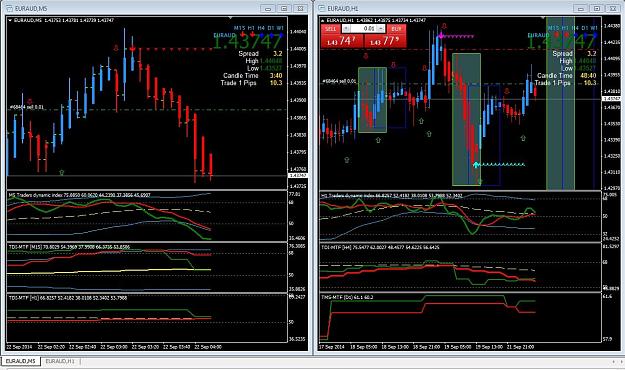Click the 'EURAUD,M5' OHLC header in the chart
This screenshot has height=370, width=625.
pos(64,20)
